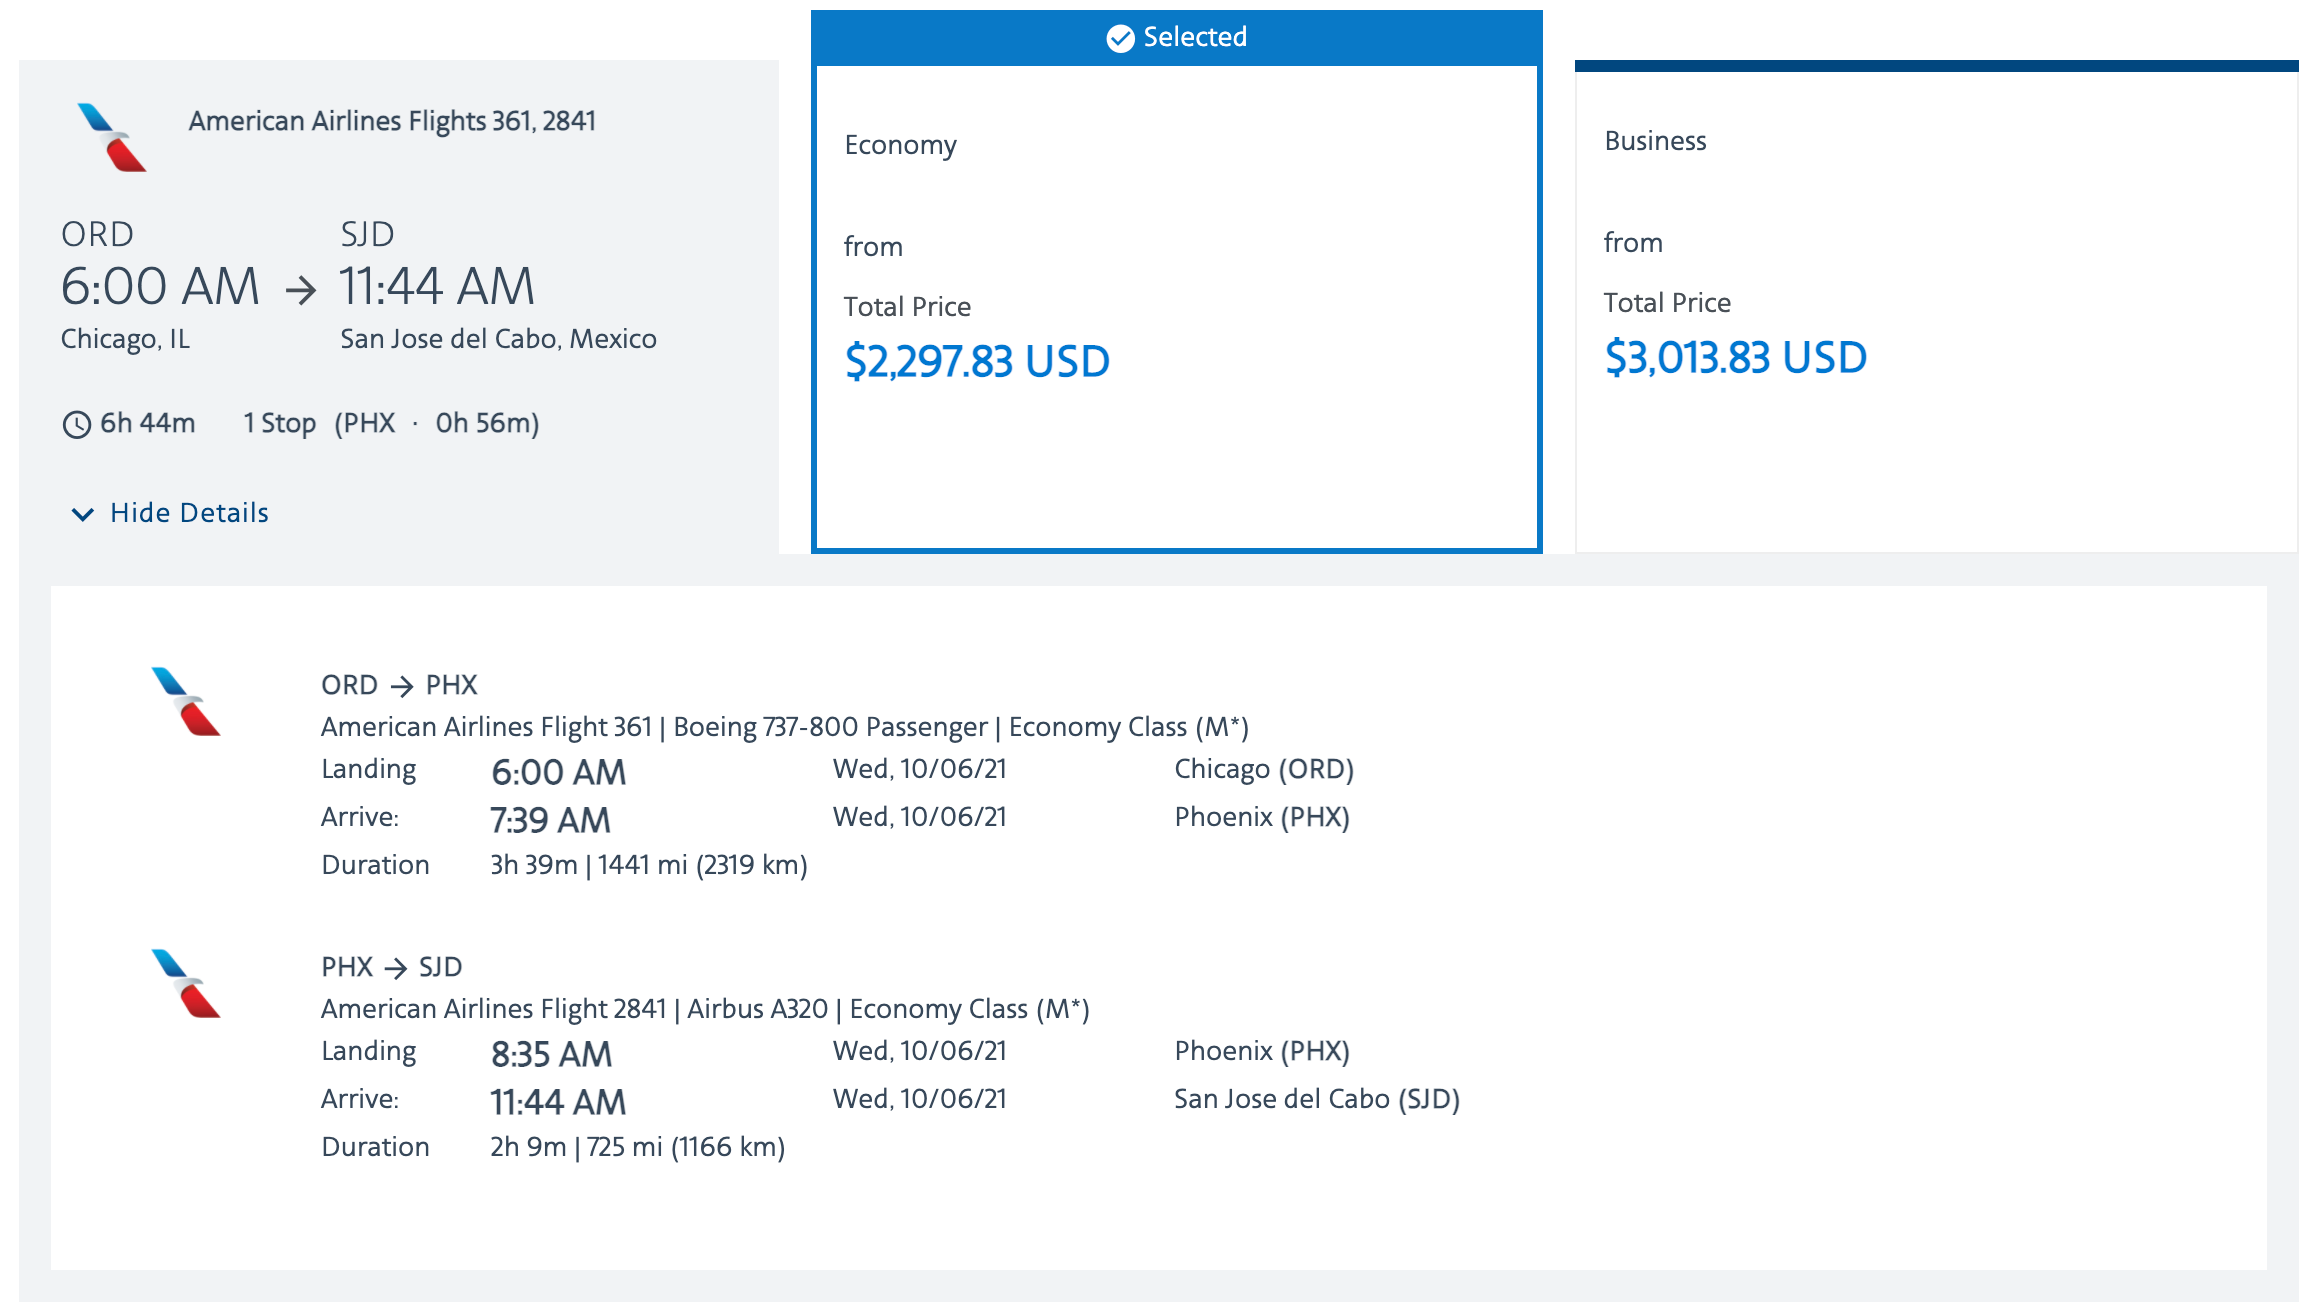Click the clock icon beside flight duration
Viewport: 2313px width, 1312px height.
(78, 424)
